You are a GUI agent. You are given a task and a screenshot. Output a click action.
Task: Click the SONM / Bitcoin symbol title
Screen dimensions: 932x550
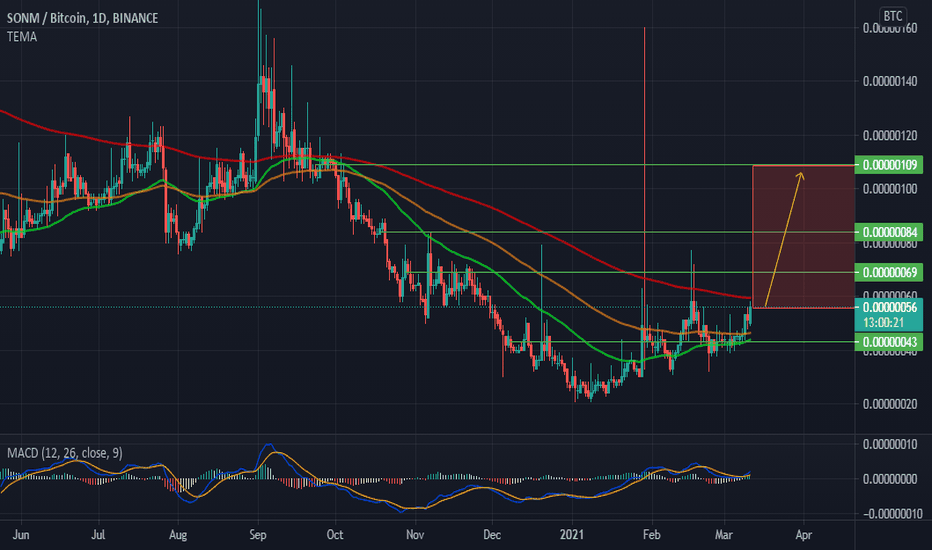pyautogui.click(x=83, y=18)
